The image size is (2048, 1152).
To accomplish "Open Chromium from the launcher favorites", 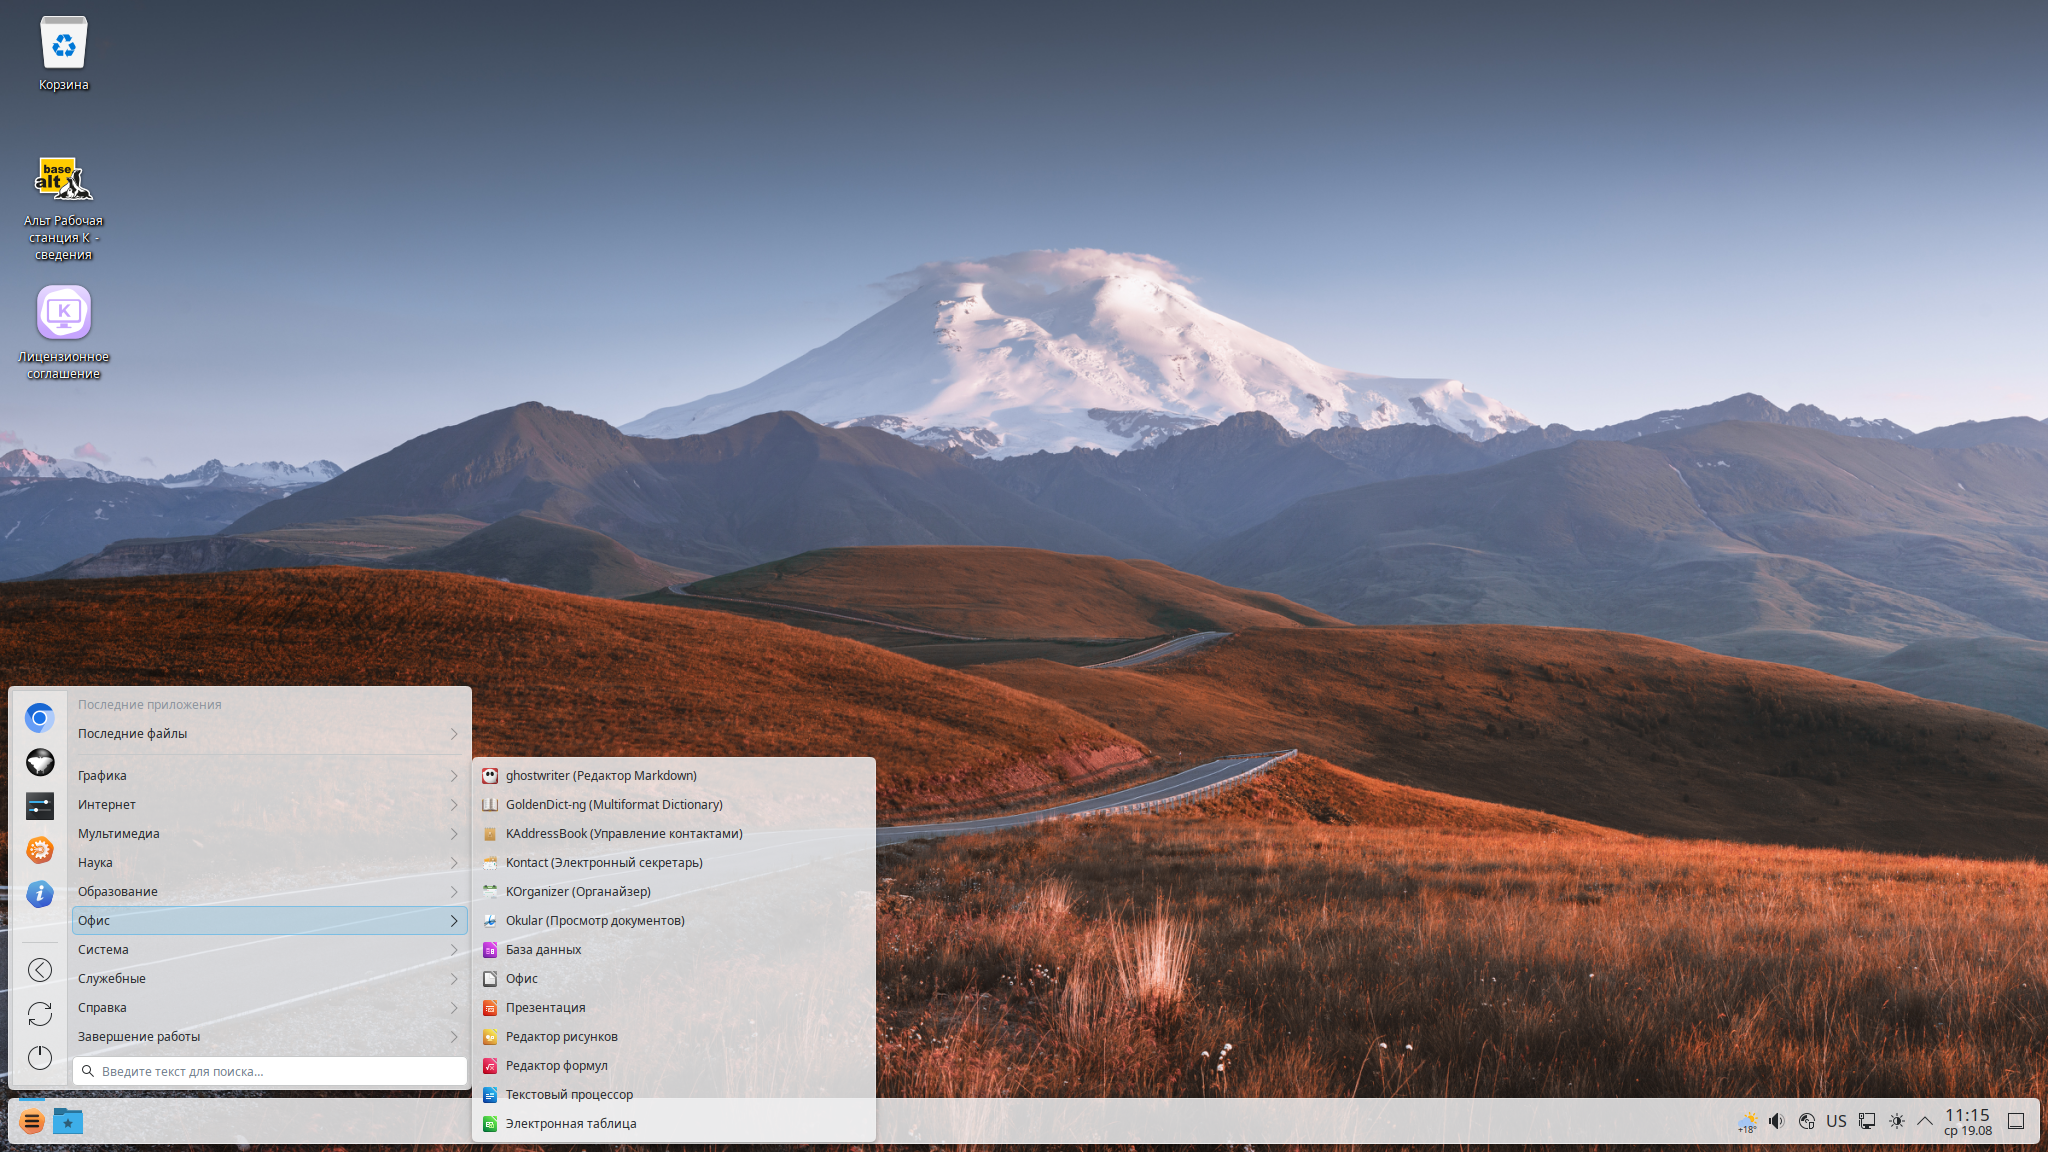I will [40, 718].
